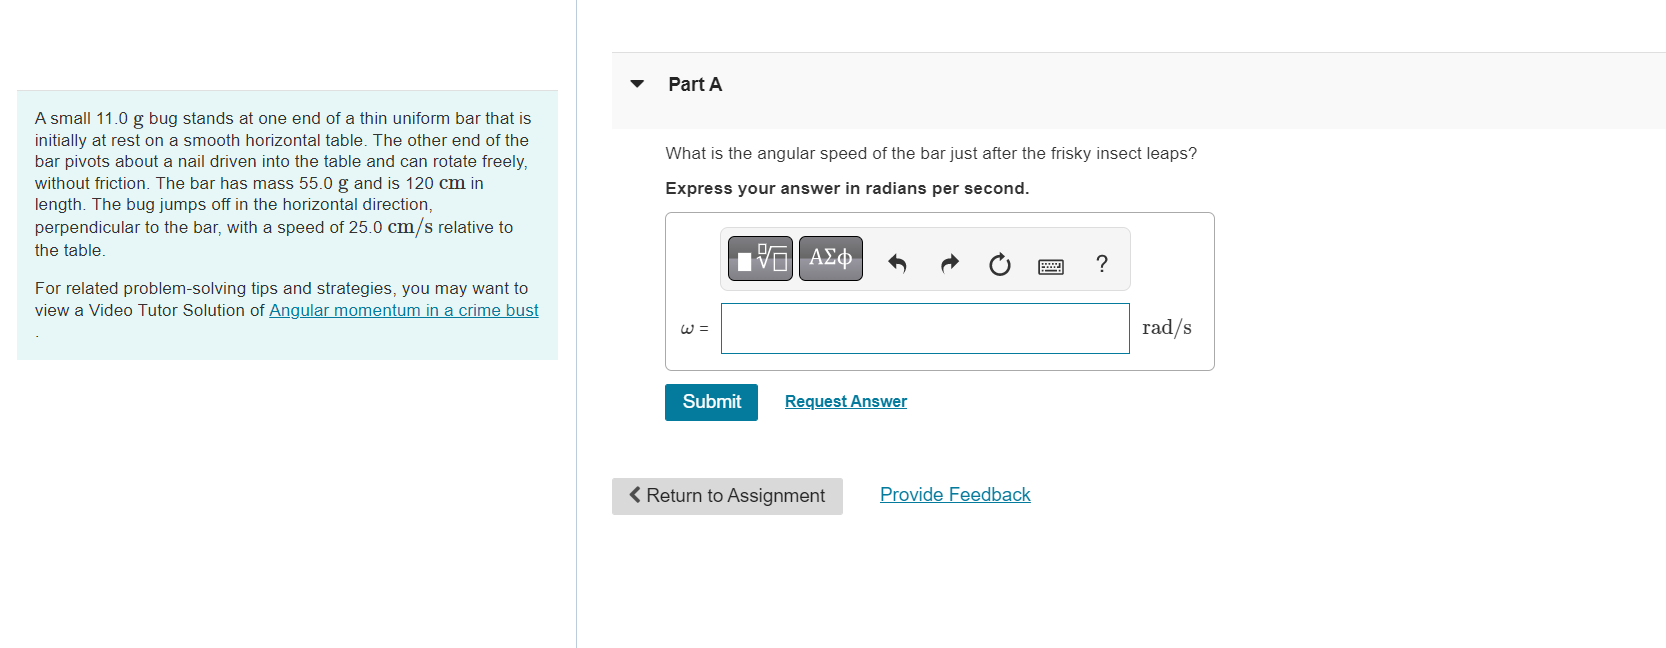1666x648 pixels.
Task: Open the Greek symbols palette ΑΣϕ
Action: click(x=830, y=258)
